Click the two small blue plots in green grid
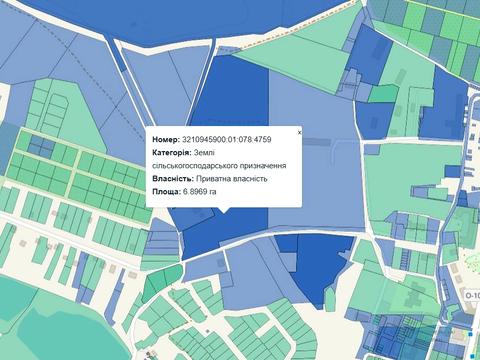 click(41, 146)
